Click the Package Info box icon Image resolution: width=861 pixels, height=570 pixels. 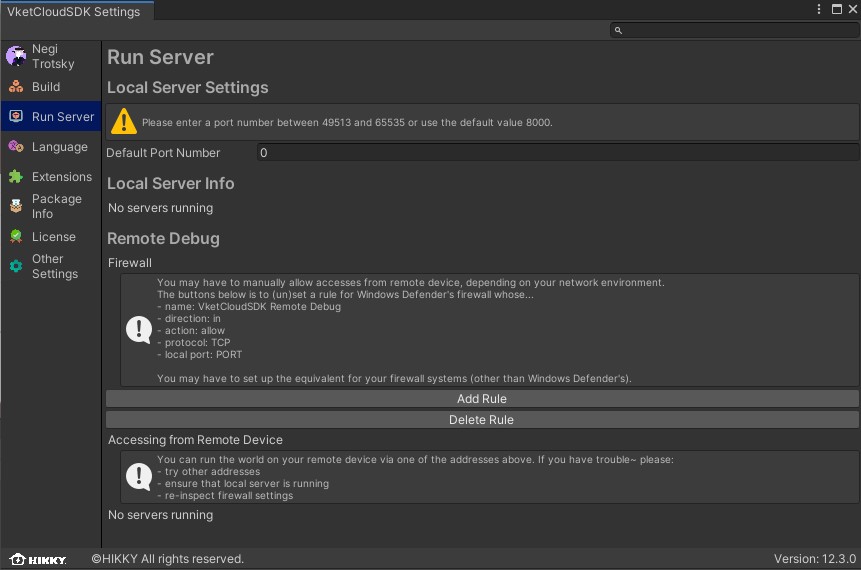pyautogui.click(x=16, y=206)
